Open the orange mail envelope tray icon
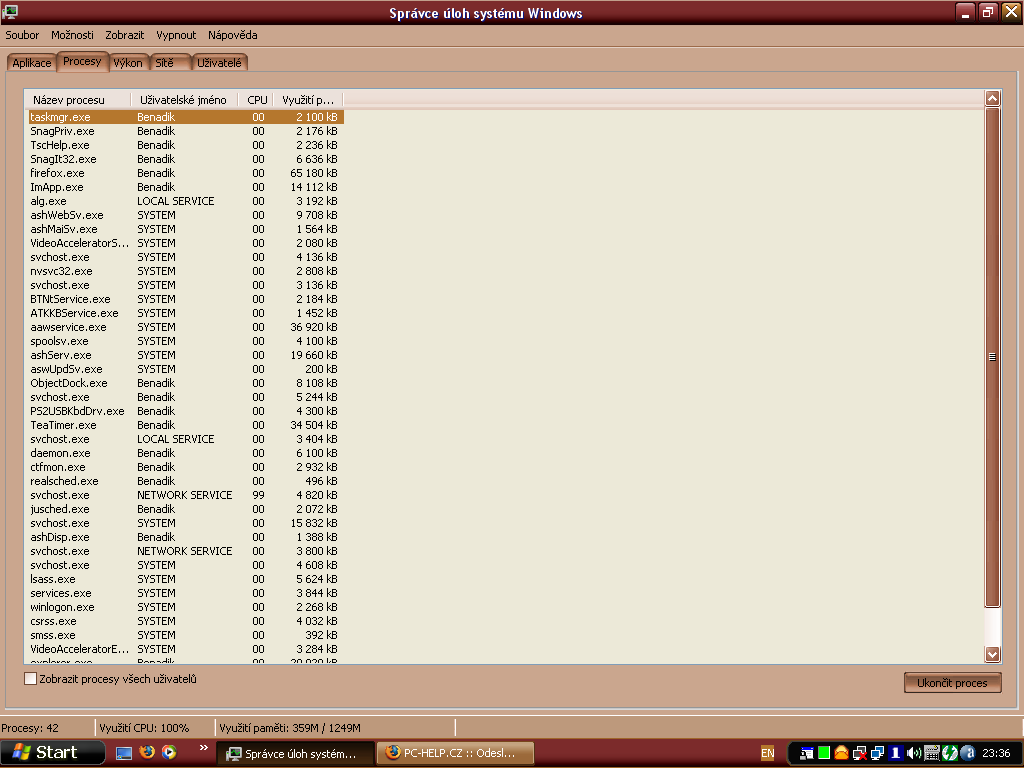The image size is (1024, 768). pyautogui.click(x=842, y=753)
